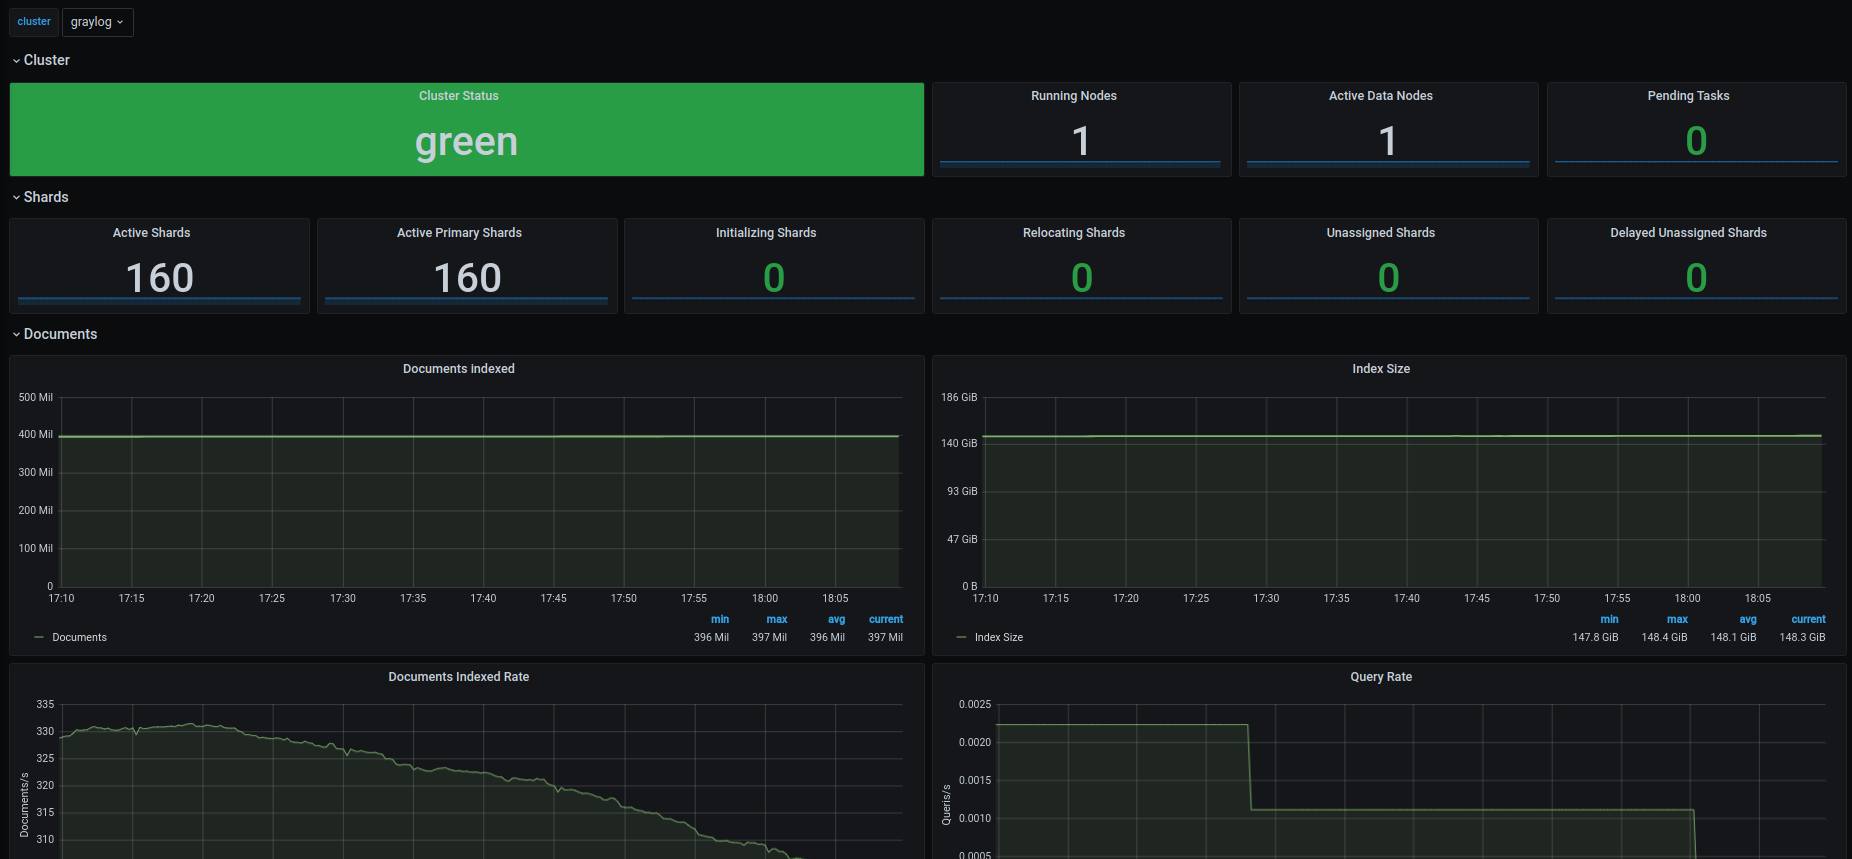The height and width of the screenshot is (859, 1852).
Task: Sort Documents Indexed legend by avg
Action: [837, 619]
